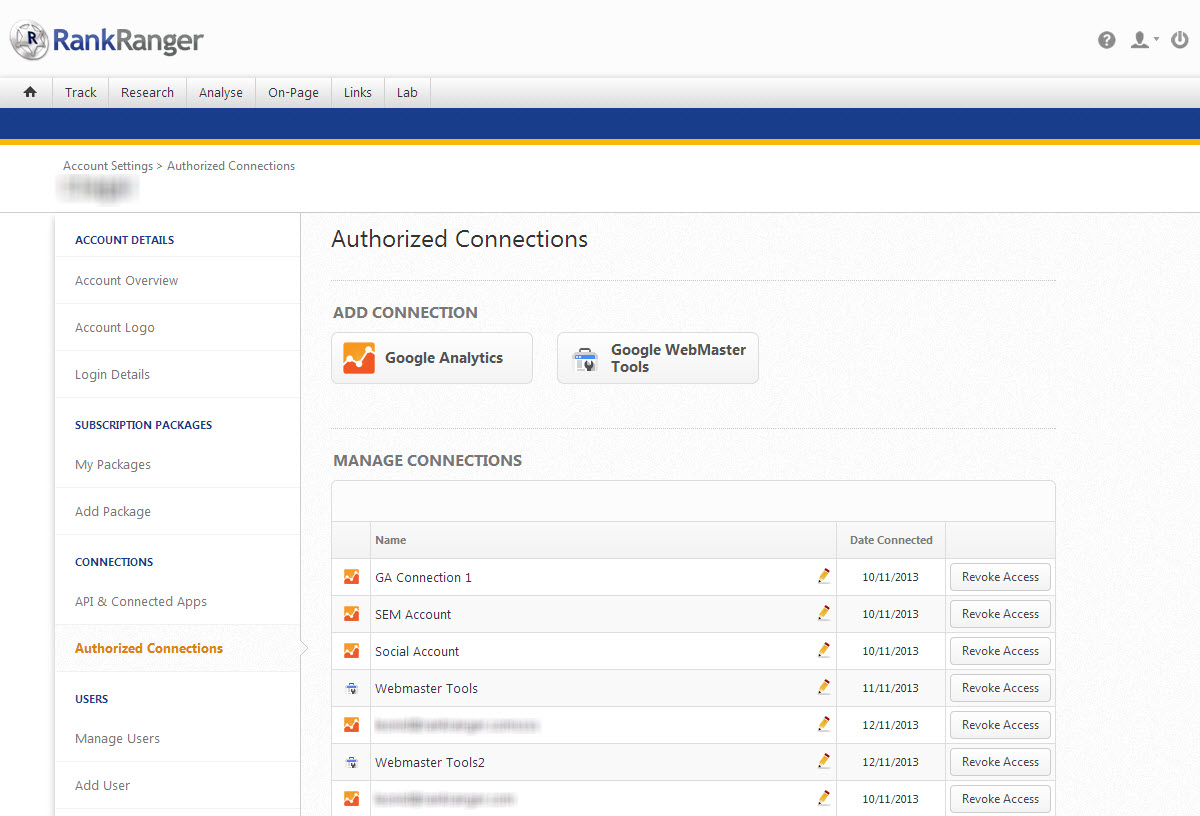Edit the Webmaster Tools2 connection name

(x=823, y=761)
